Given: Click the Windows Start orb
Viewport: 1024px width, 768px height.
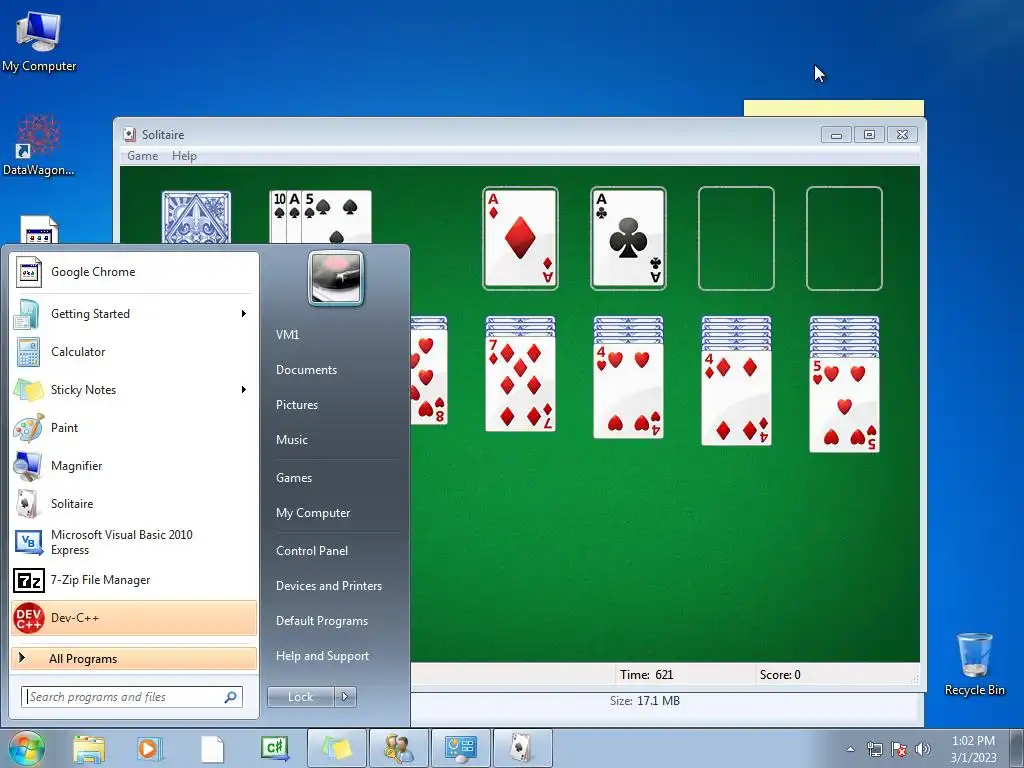Looking at the screenshot, I should (27, 748).
